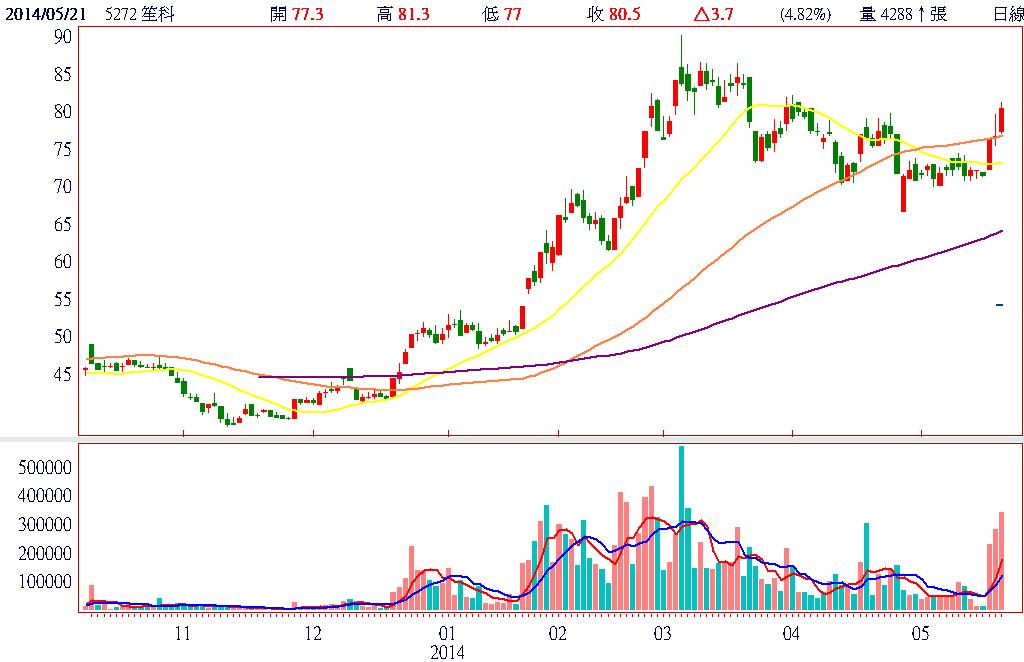Select the stock name 5272 笙科

135,13
